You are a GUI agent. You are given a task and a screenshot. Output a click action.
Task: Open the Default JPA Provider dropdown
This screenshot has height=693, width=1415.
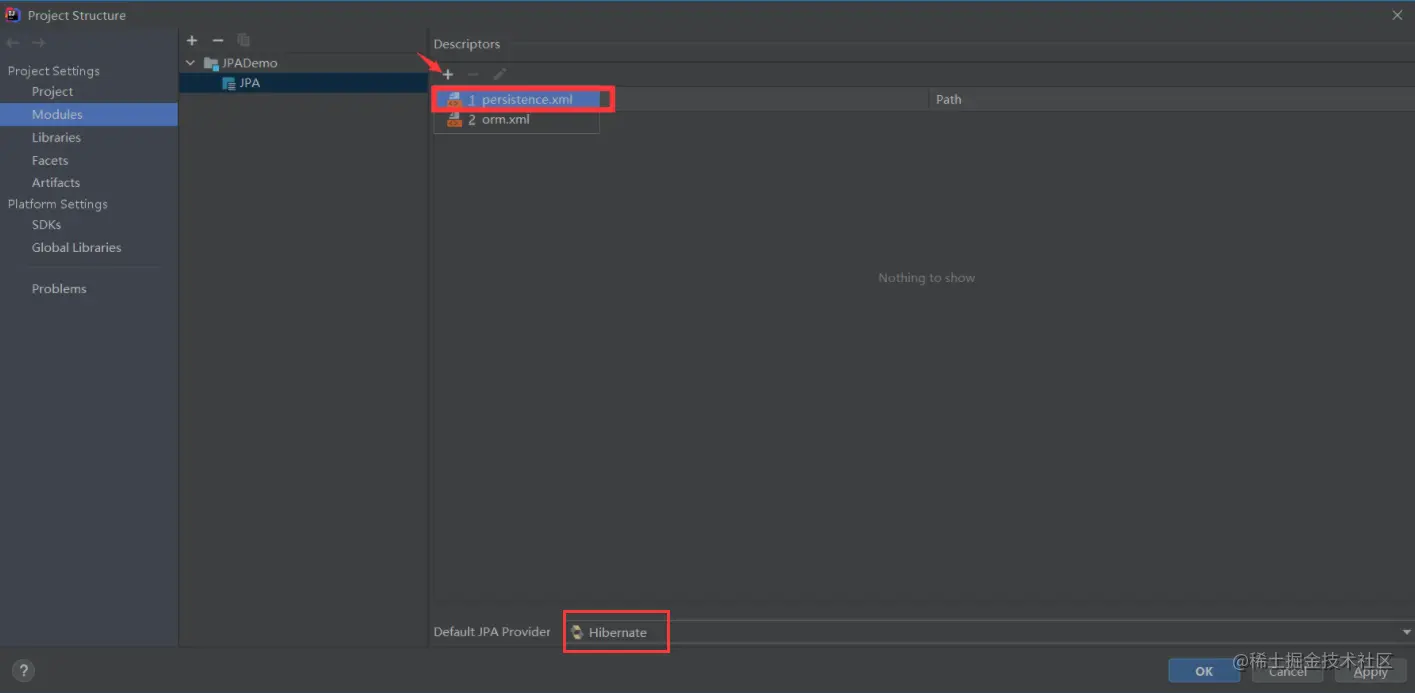1406,632
